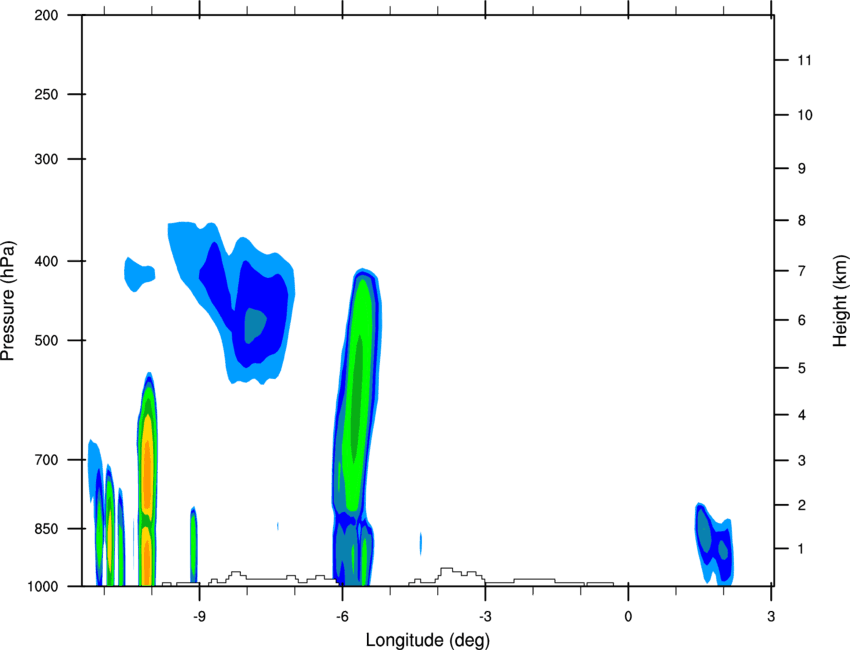This screenshot has width=850, height=650.
Task: Click height tick label 10
Action: (804, 115)
